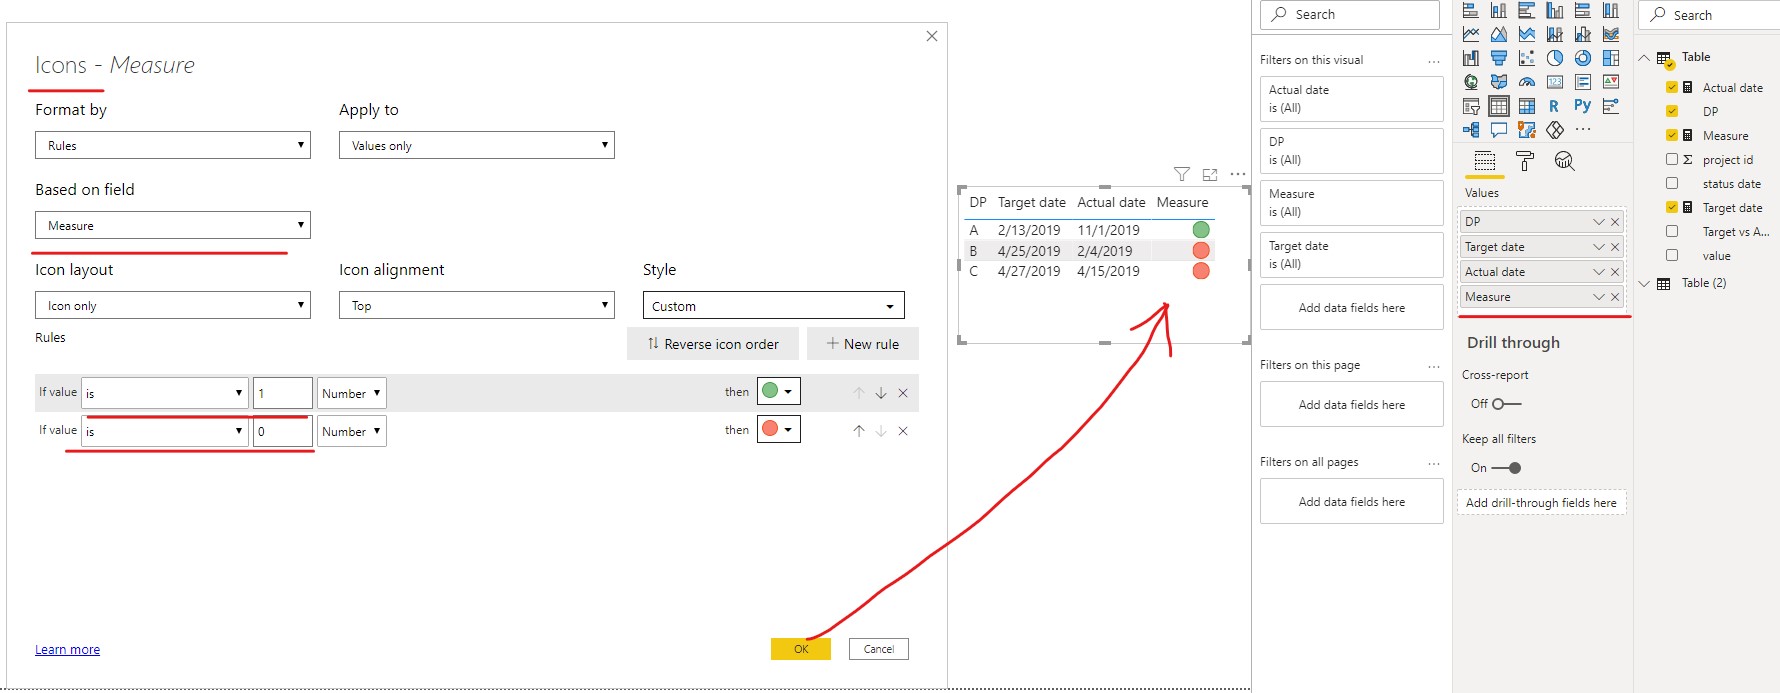Click the Cancel button
Viewport: 1780px width, 693px height.
879,649
